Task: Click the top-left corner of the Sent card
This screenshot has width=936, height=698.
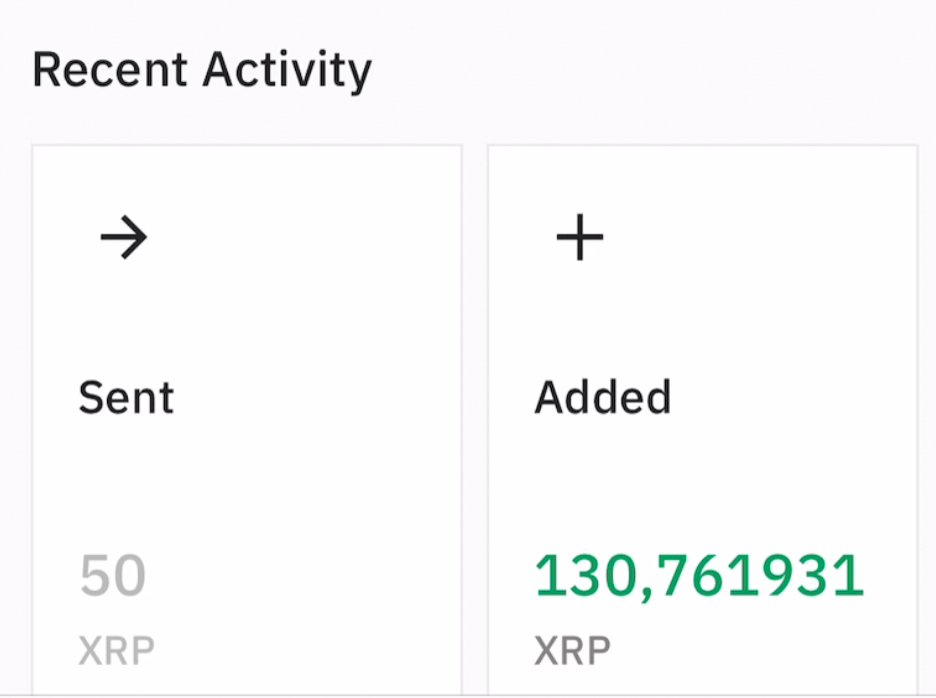Action: (x=40, y=153)
